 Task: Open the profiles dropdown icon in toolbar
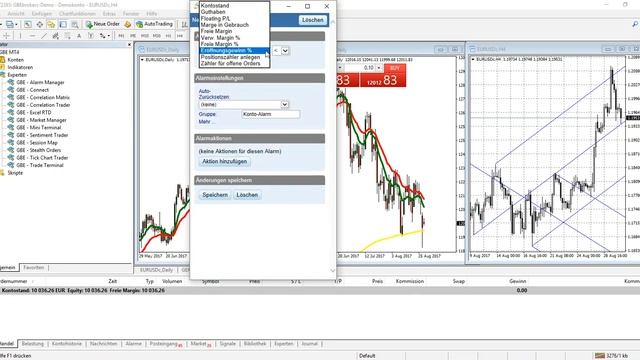(x=11, y=24)
